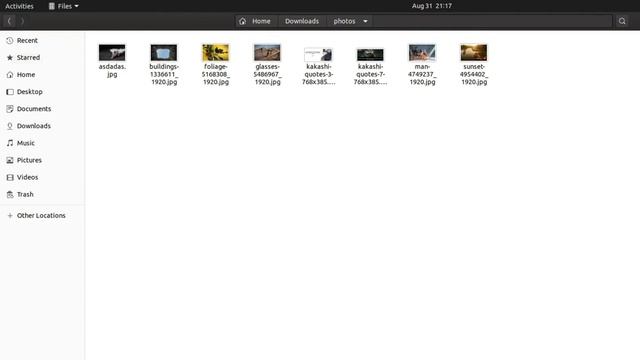Click the file name kakashi-quotes-3-768x385
Viewport: 640px width, 360px height.
point(319,74)
